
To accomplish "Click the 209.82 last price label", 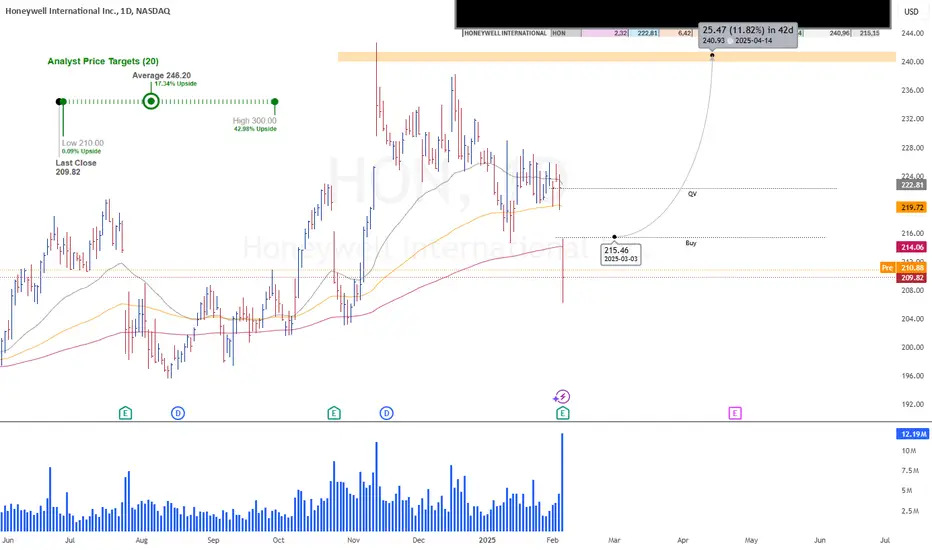I will pyautogui.click(x=911, y=278).
